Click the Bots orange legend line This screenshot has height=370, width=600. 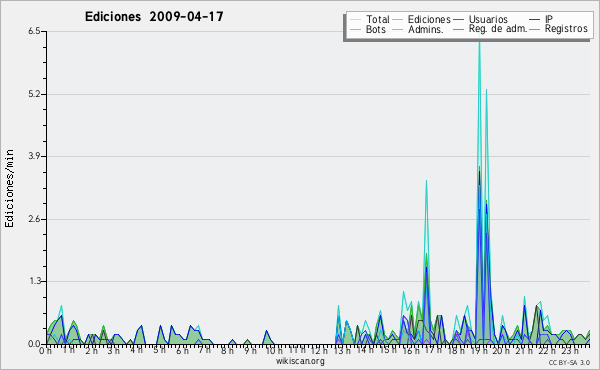355,29
